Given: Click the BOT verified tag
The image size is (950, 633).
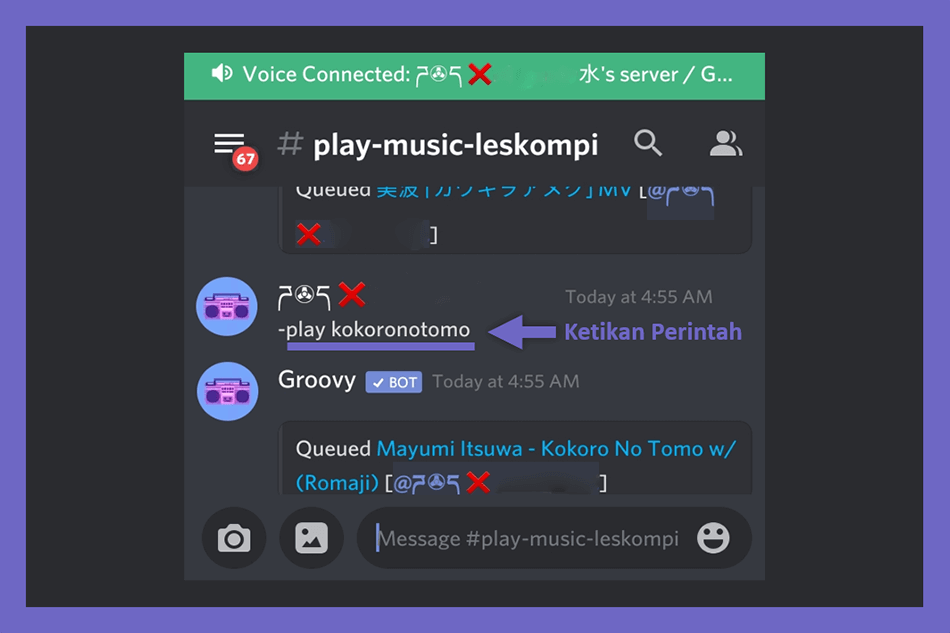Looking at the screenshot, I should 394,382.
